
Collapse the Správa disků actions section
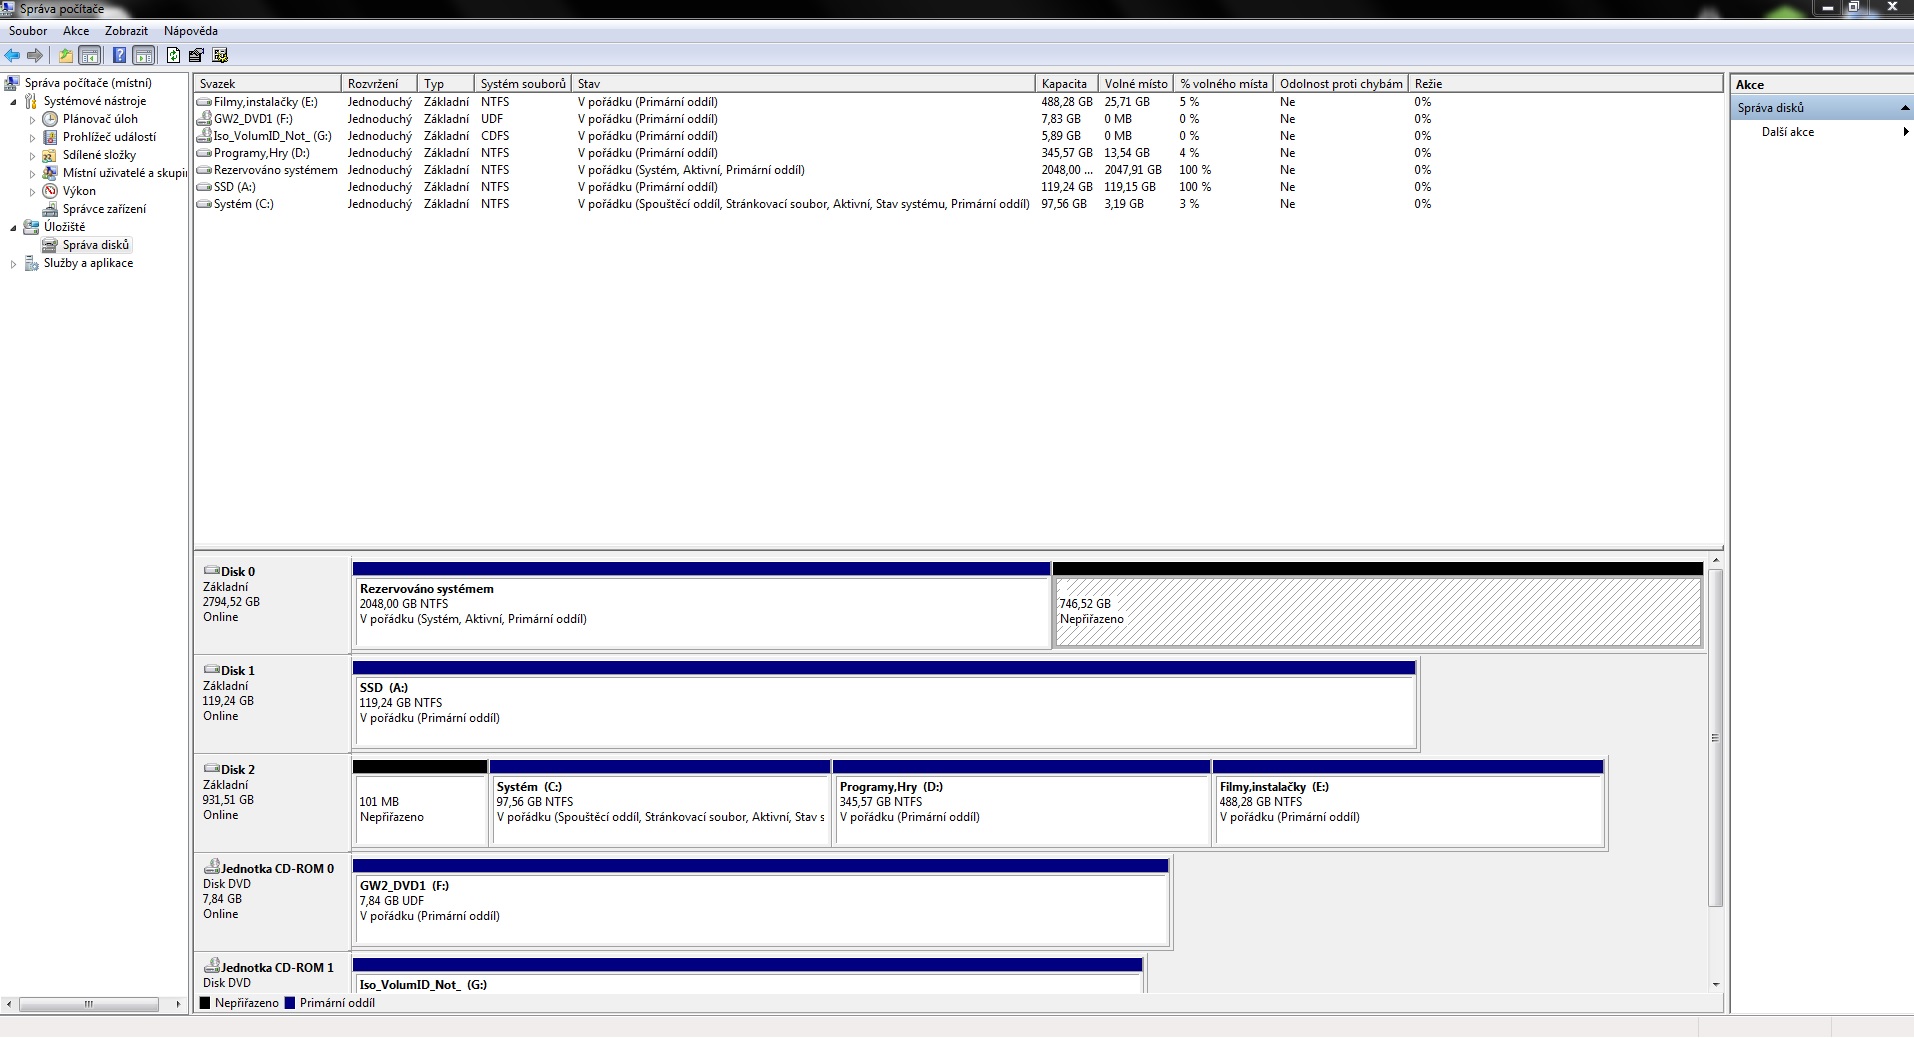pyautogui.click(x=1904, y=108)
